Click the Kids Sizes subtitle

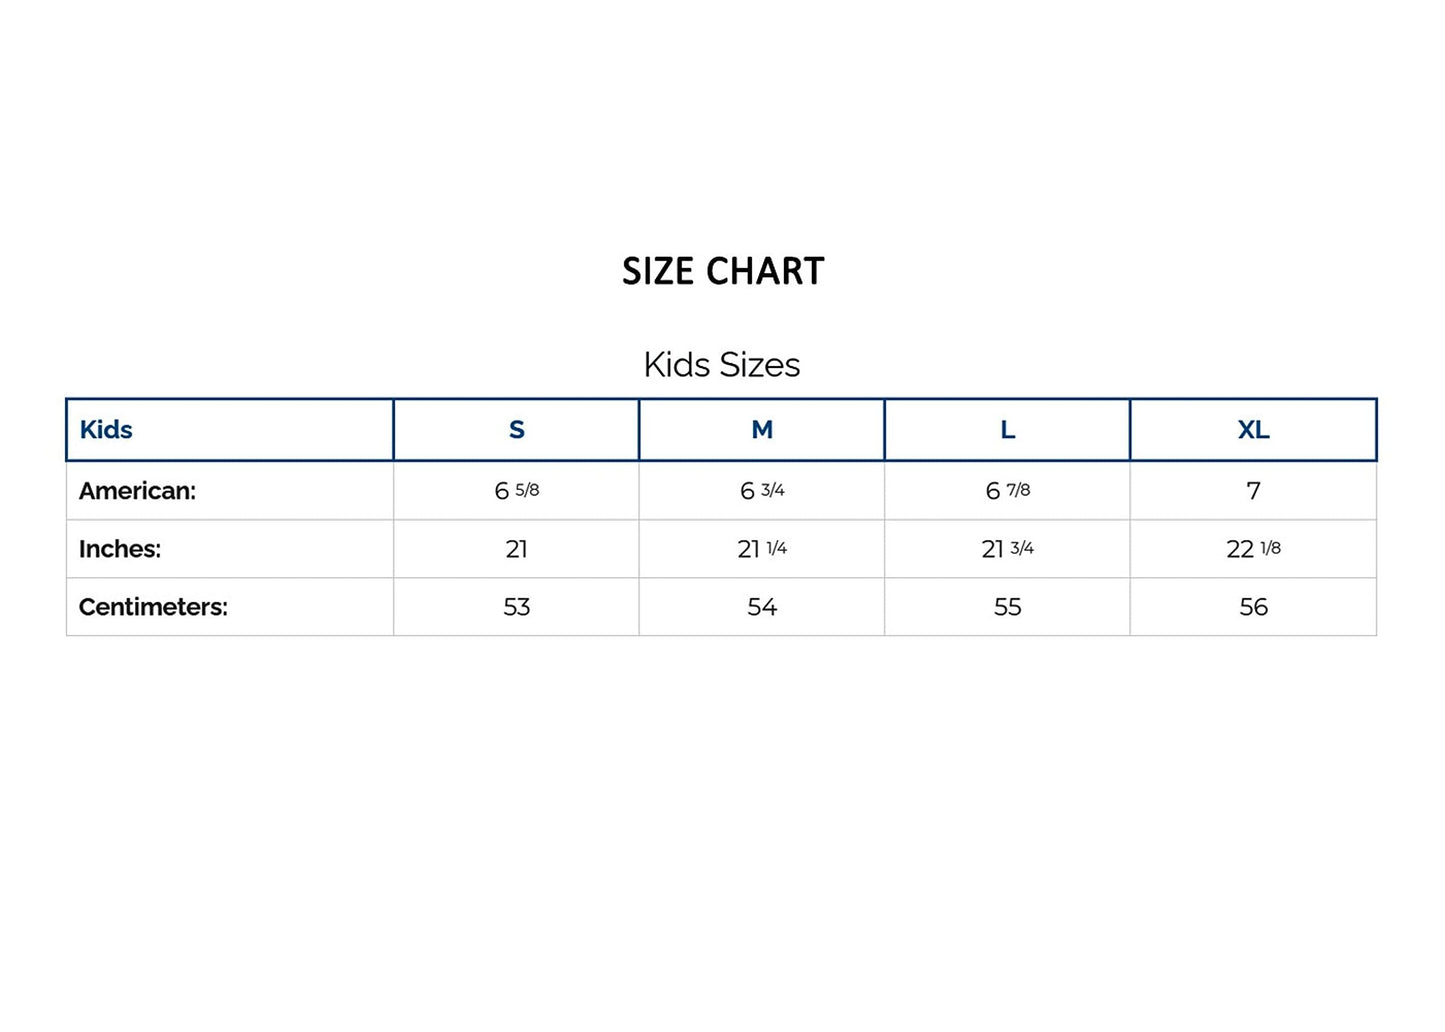[722, 365]
